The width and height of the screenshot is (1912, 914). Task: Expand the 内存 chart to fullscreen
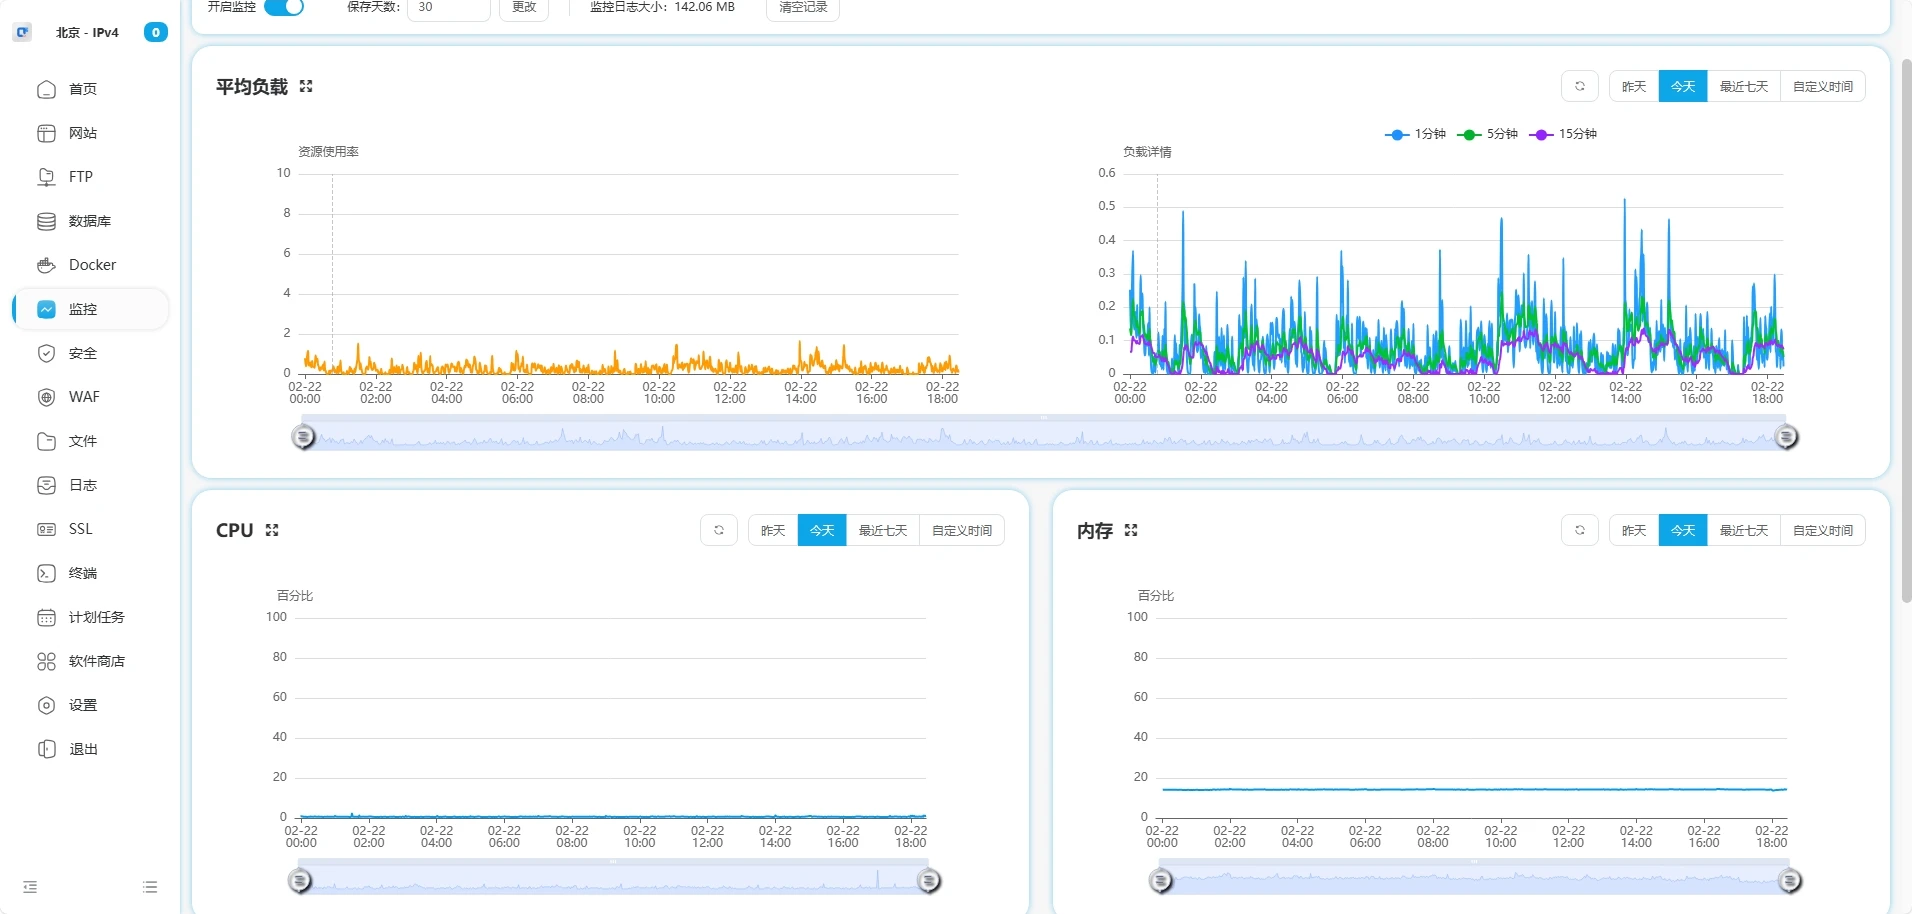pyautogui.click(x=1131, y=530)
